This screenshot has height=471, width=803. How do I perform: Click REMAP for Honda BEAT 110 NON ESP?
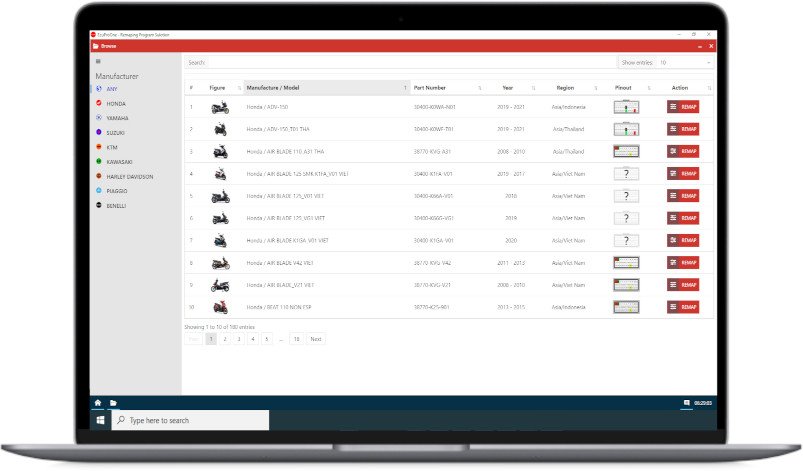(683, 307)
